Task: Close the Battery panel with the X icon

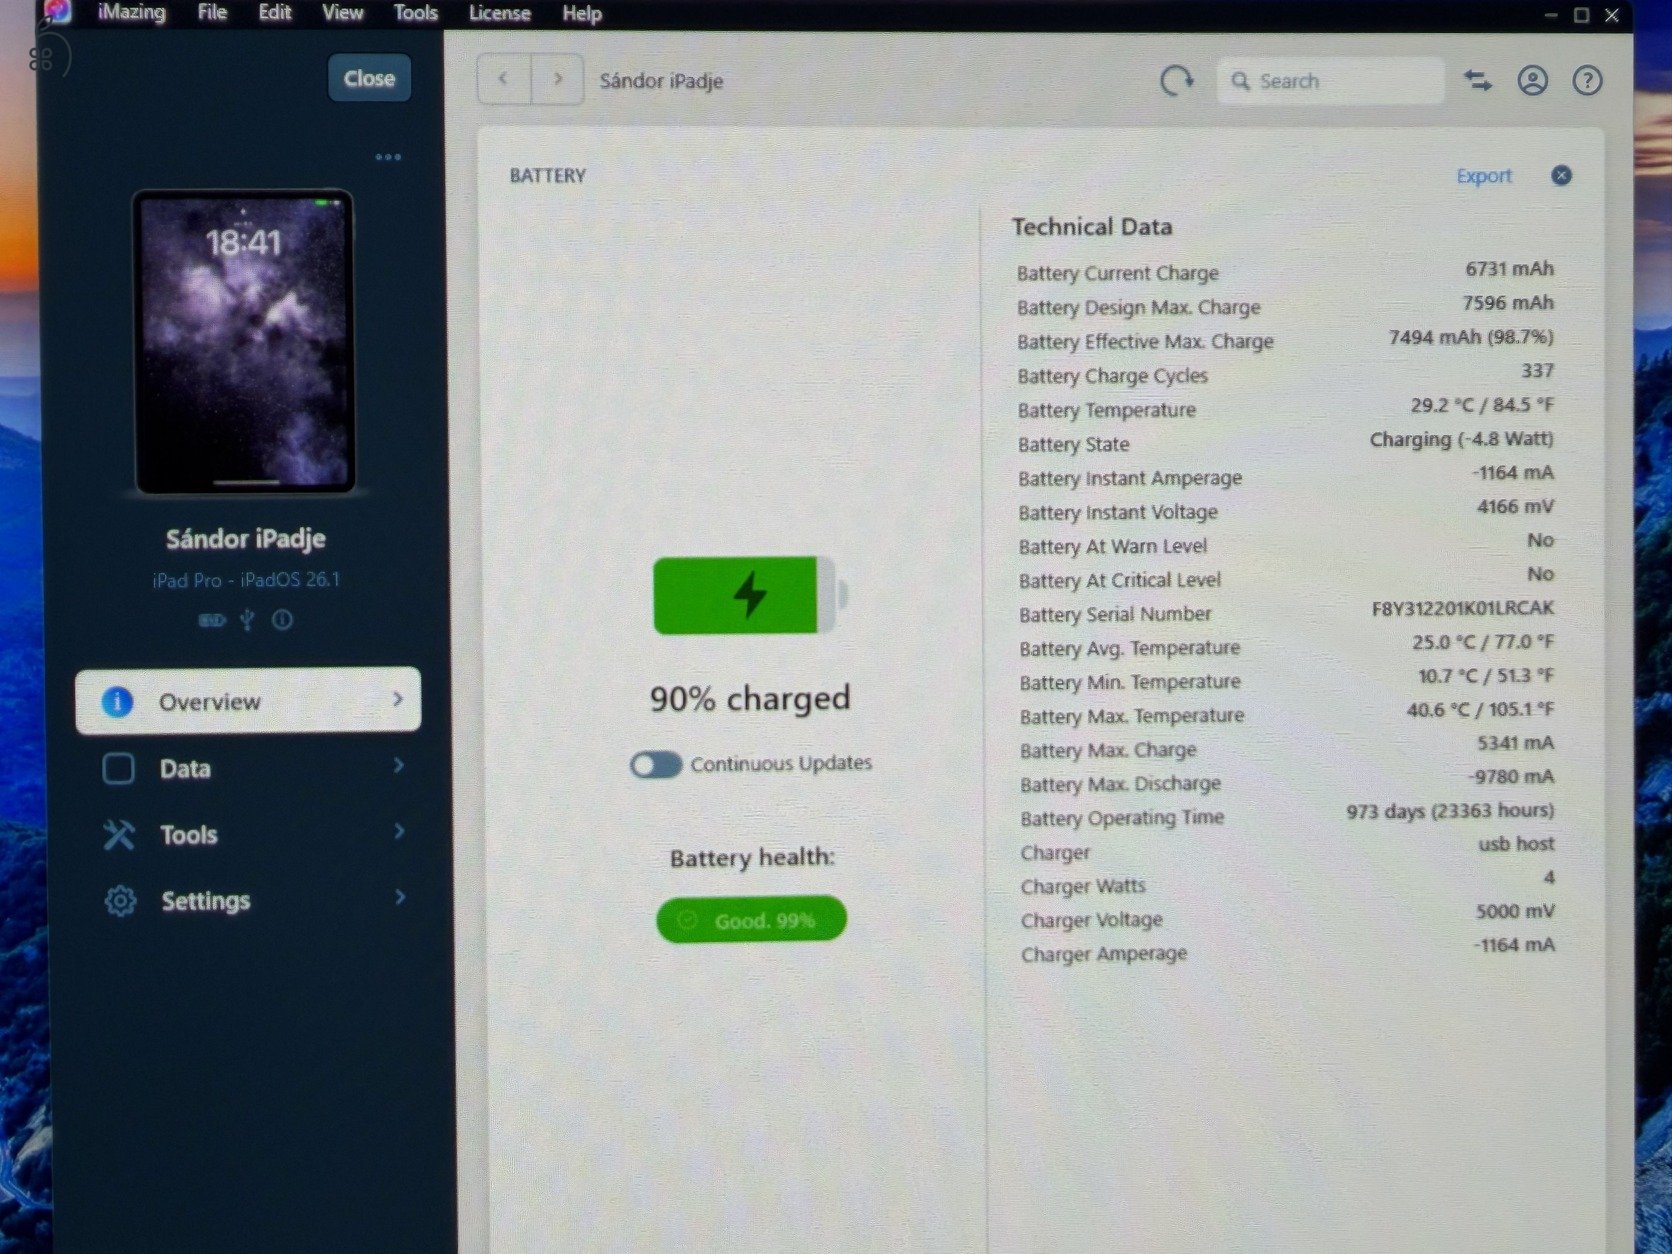Action: (x=1560, y=176)
